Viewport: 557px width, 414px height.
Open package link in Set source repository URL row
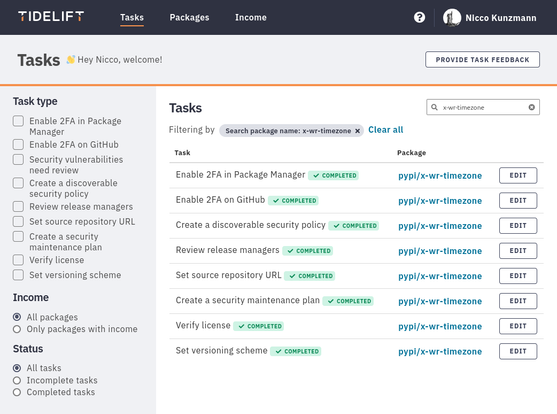tap(440, 276)
